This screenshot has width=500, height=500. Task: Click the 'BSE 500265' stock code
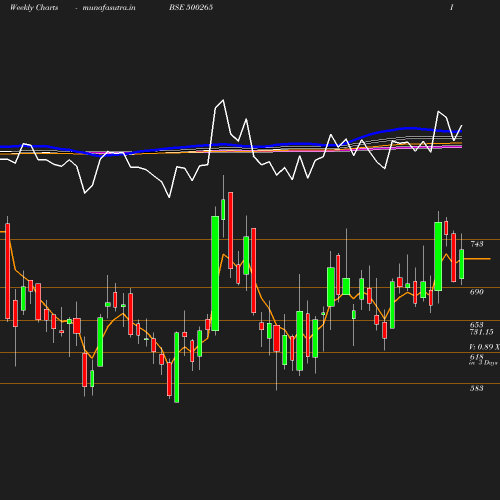tap(191, 7)
